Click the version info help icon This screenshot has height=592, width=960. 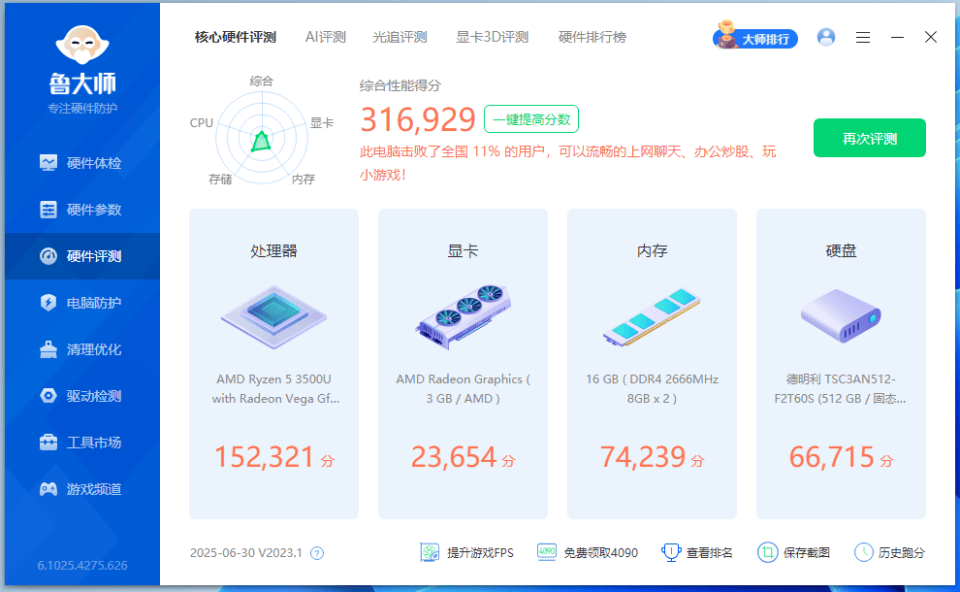[317, 553]
